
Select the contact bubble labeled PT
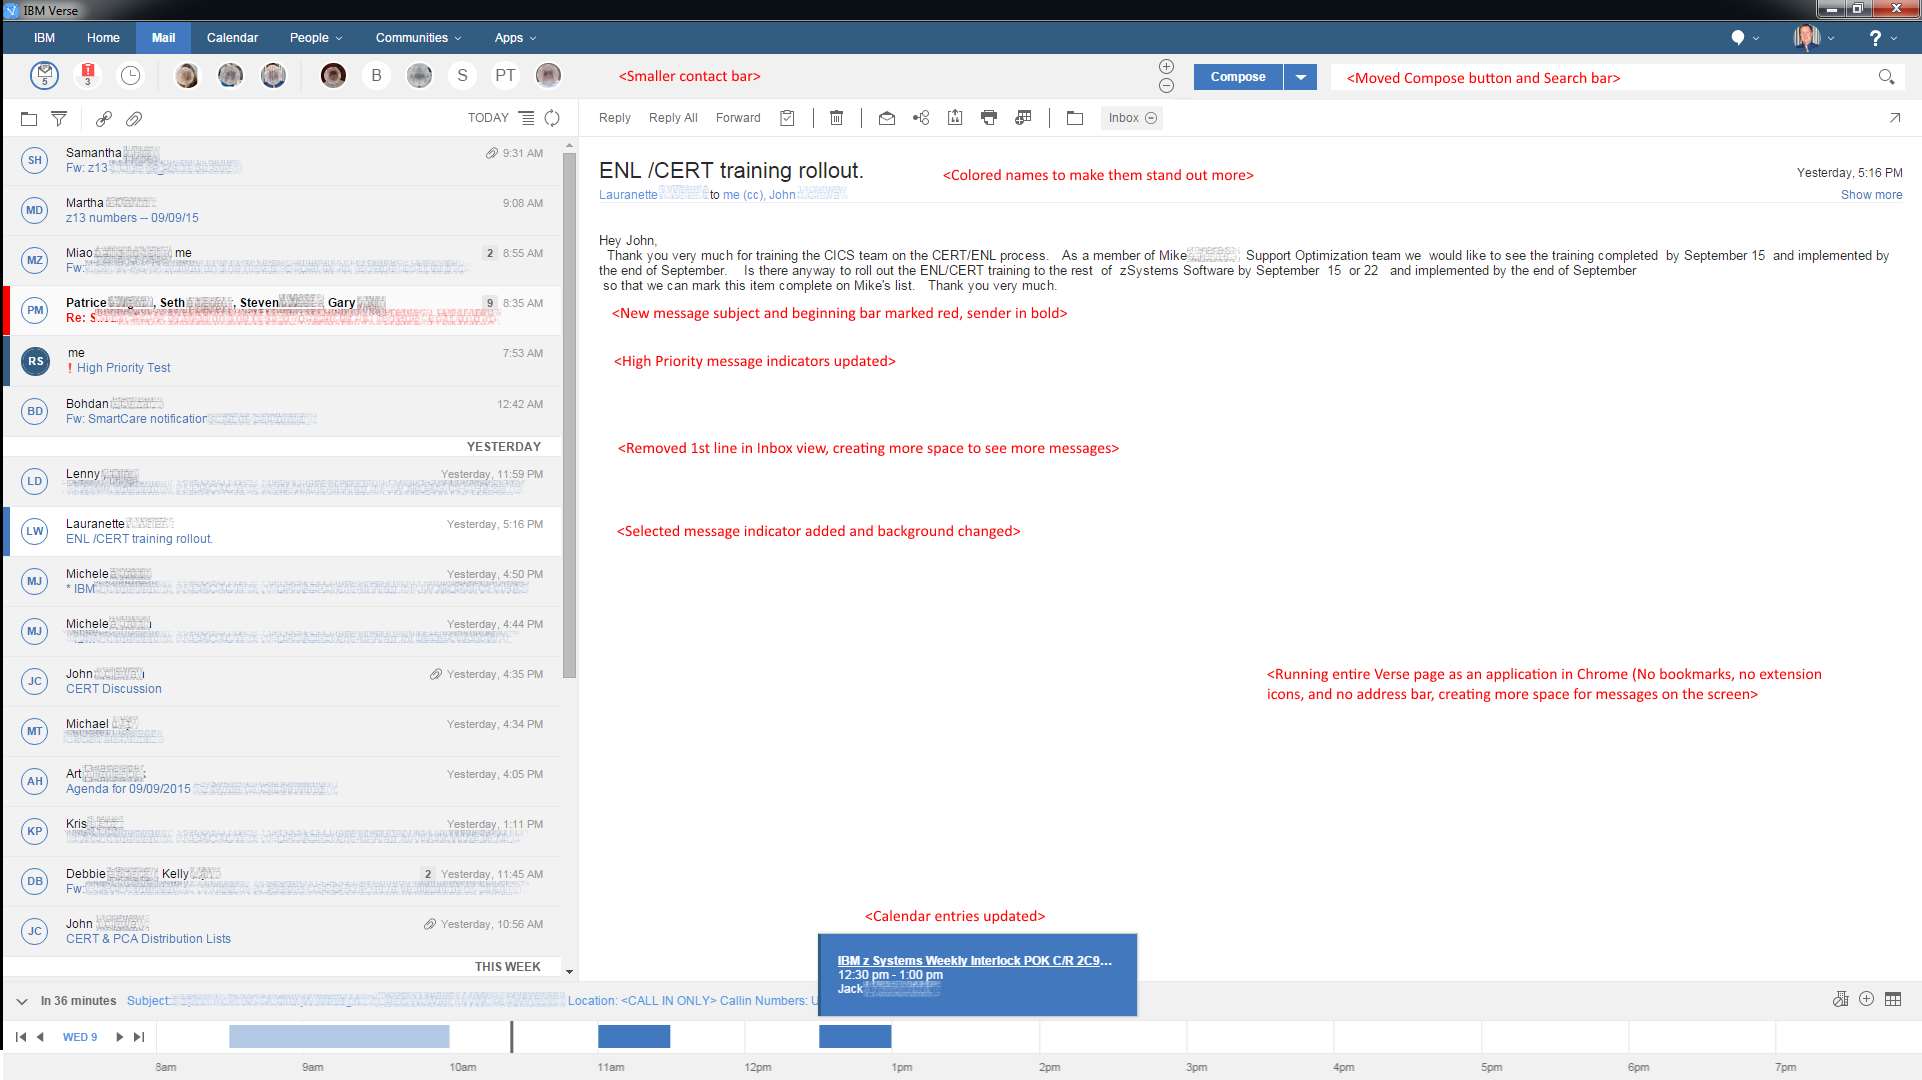505,75
